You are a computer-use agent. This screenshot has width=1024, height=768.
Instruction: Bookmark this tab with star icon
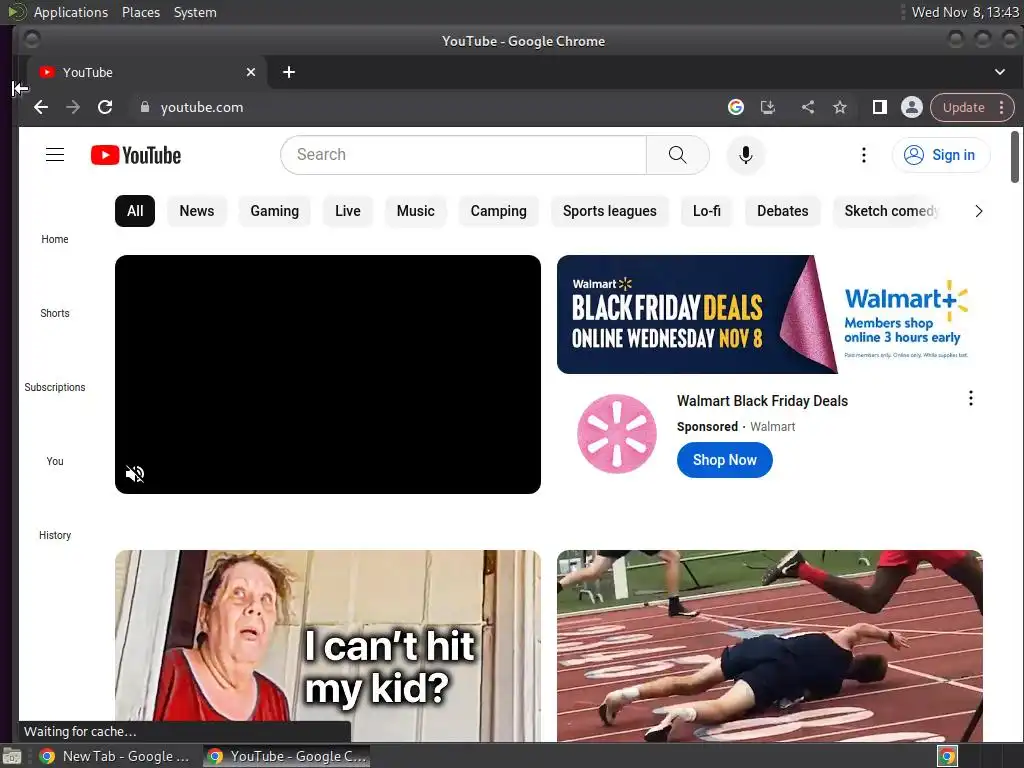coord(840,107)
